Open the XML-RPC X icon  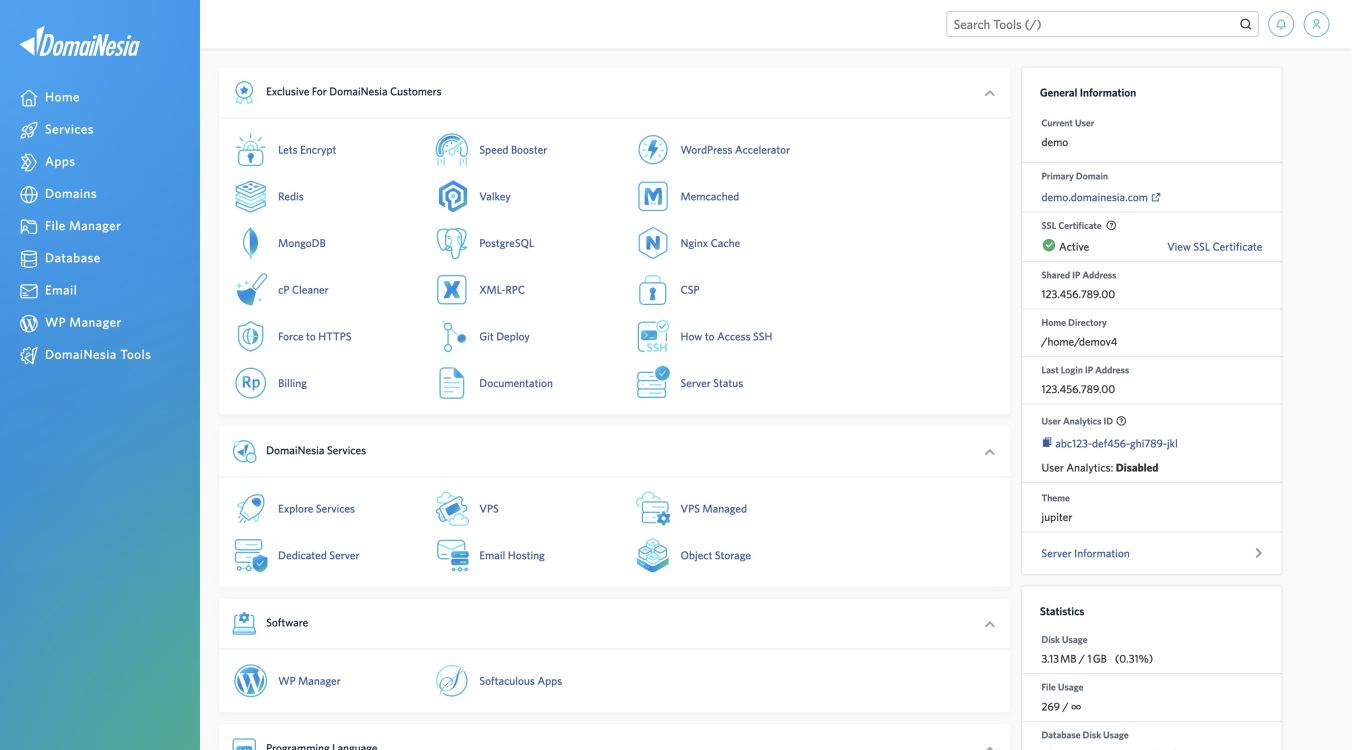coord(452,290)
